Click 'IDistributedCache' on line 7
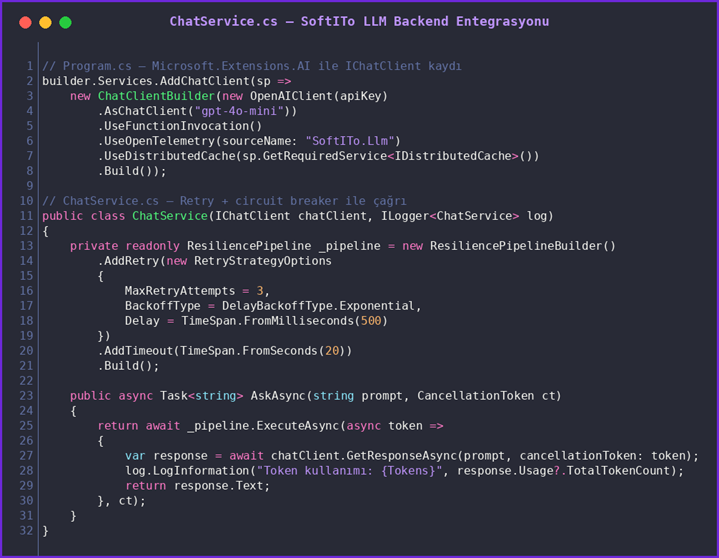This screenshot has width=719, height=558. [x=453, y=156]
